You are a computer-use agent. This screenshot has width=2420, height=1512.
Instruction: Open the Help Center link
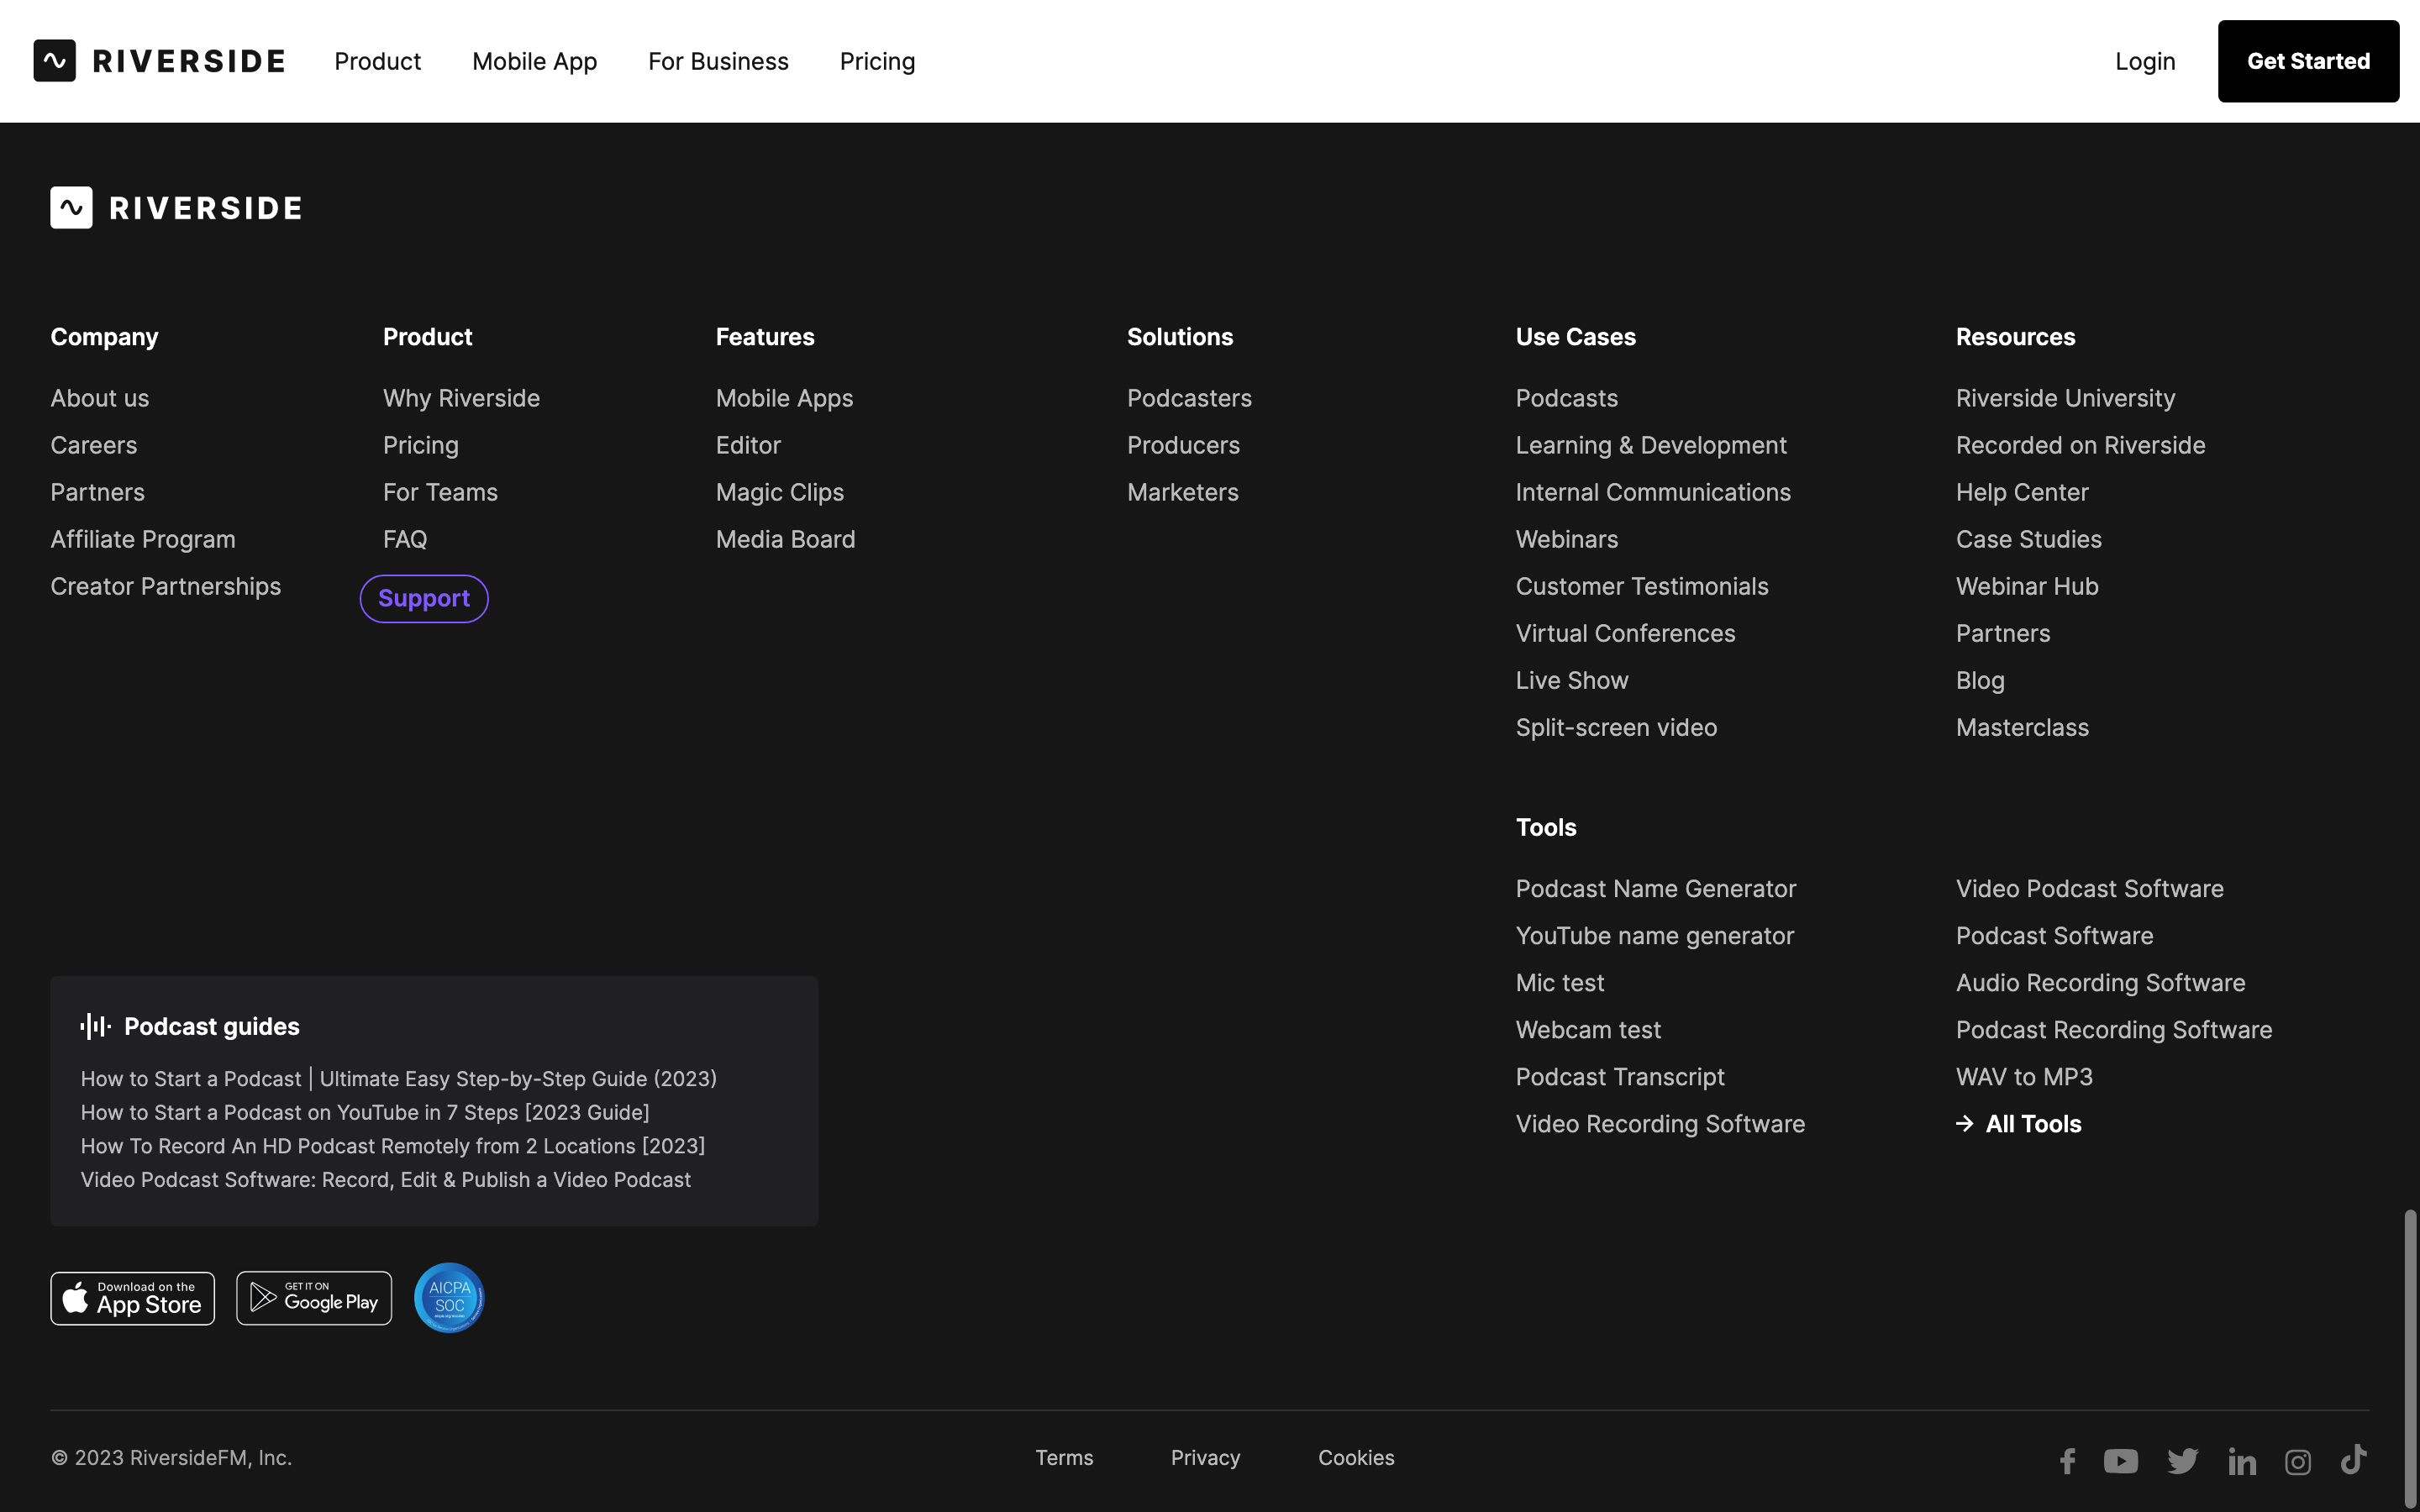[2022, 492]
